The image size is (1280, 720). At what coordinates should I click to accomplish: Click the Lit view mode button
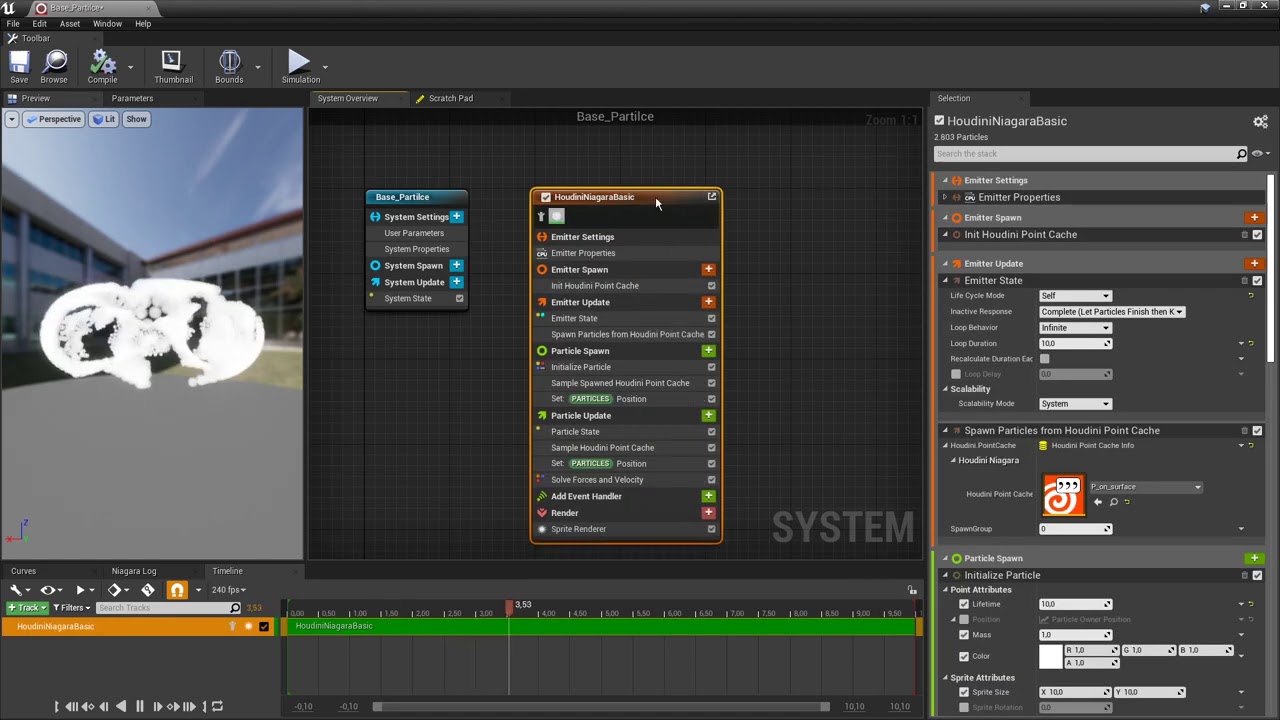104,119
